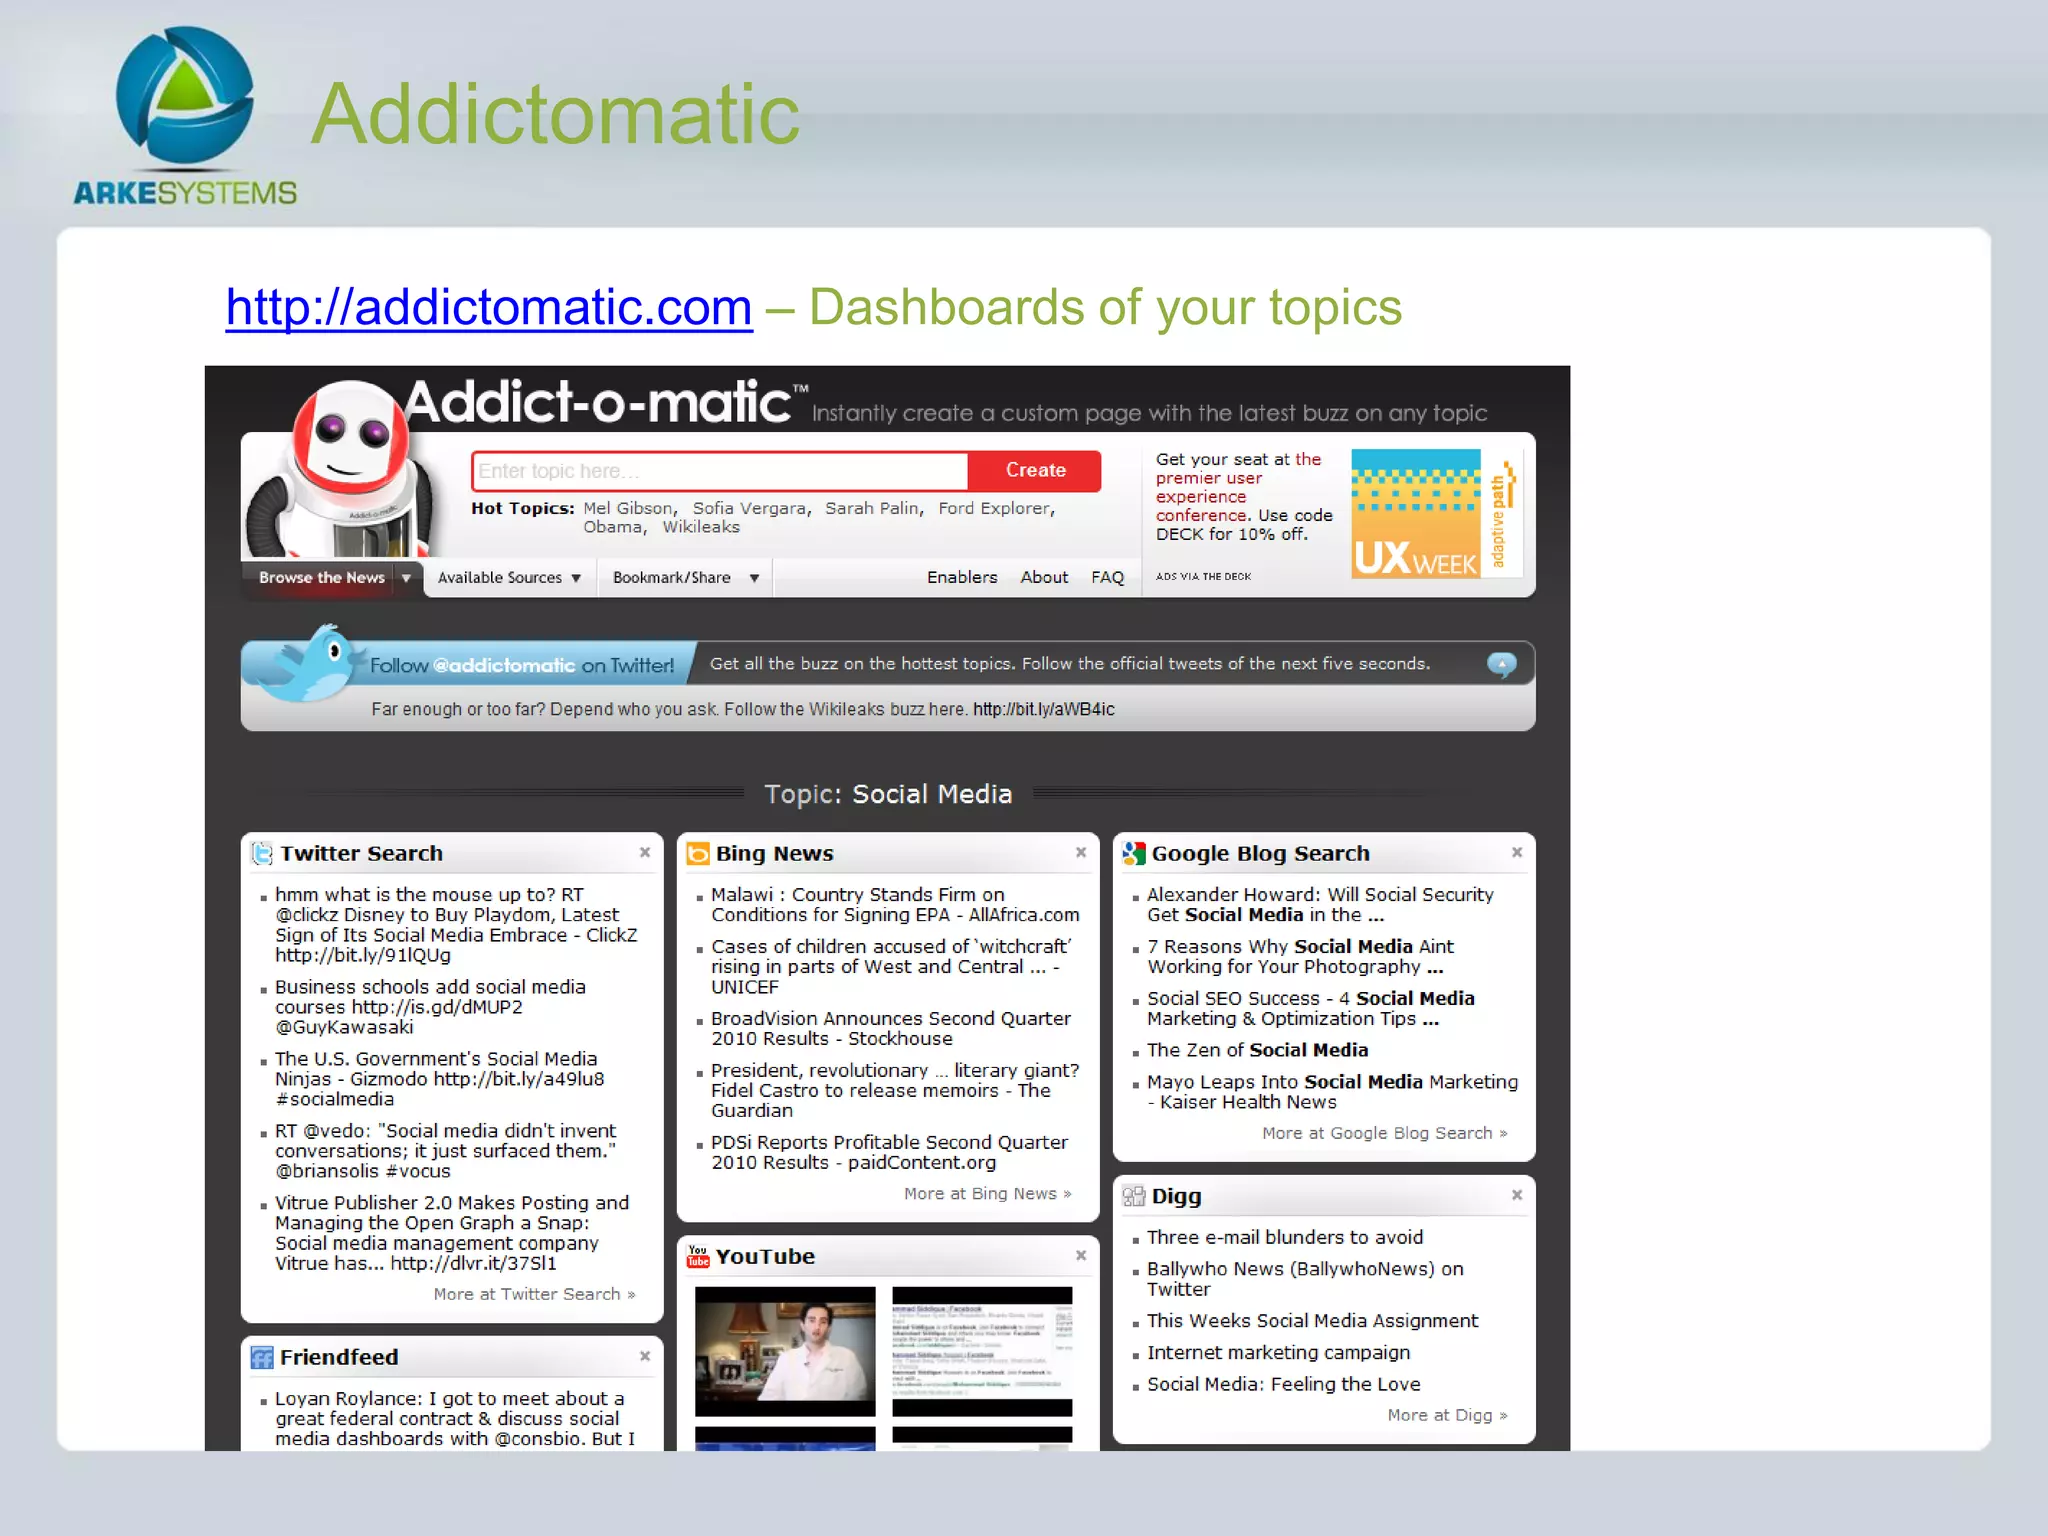Click the Google Blog Search panel icon
The image size is (2048, 1536).
click(1134, 853)
